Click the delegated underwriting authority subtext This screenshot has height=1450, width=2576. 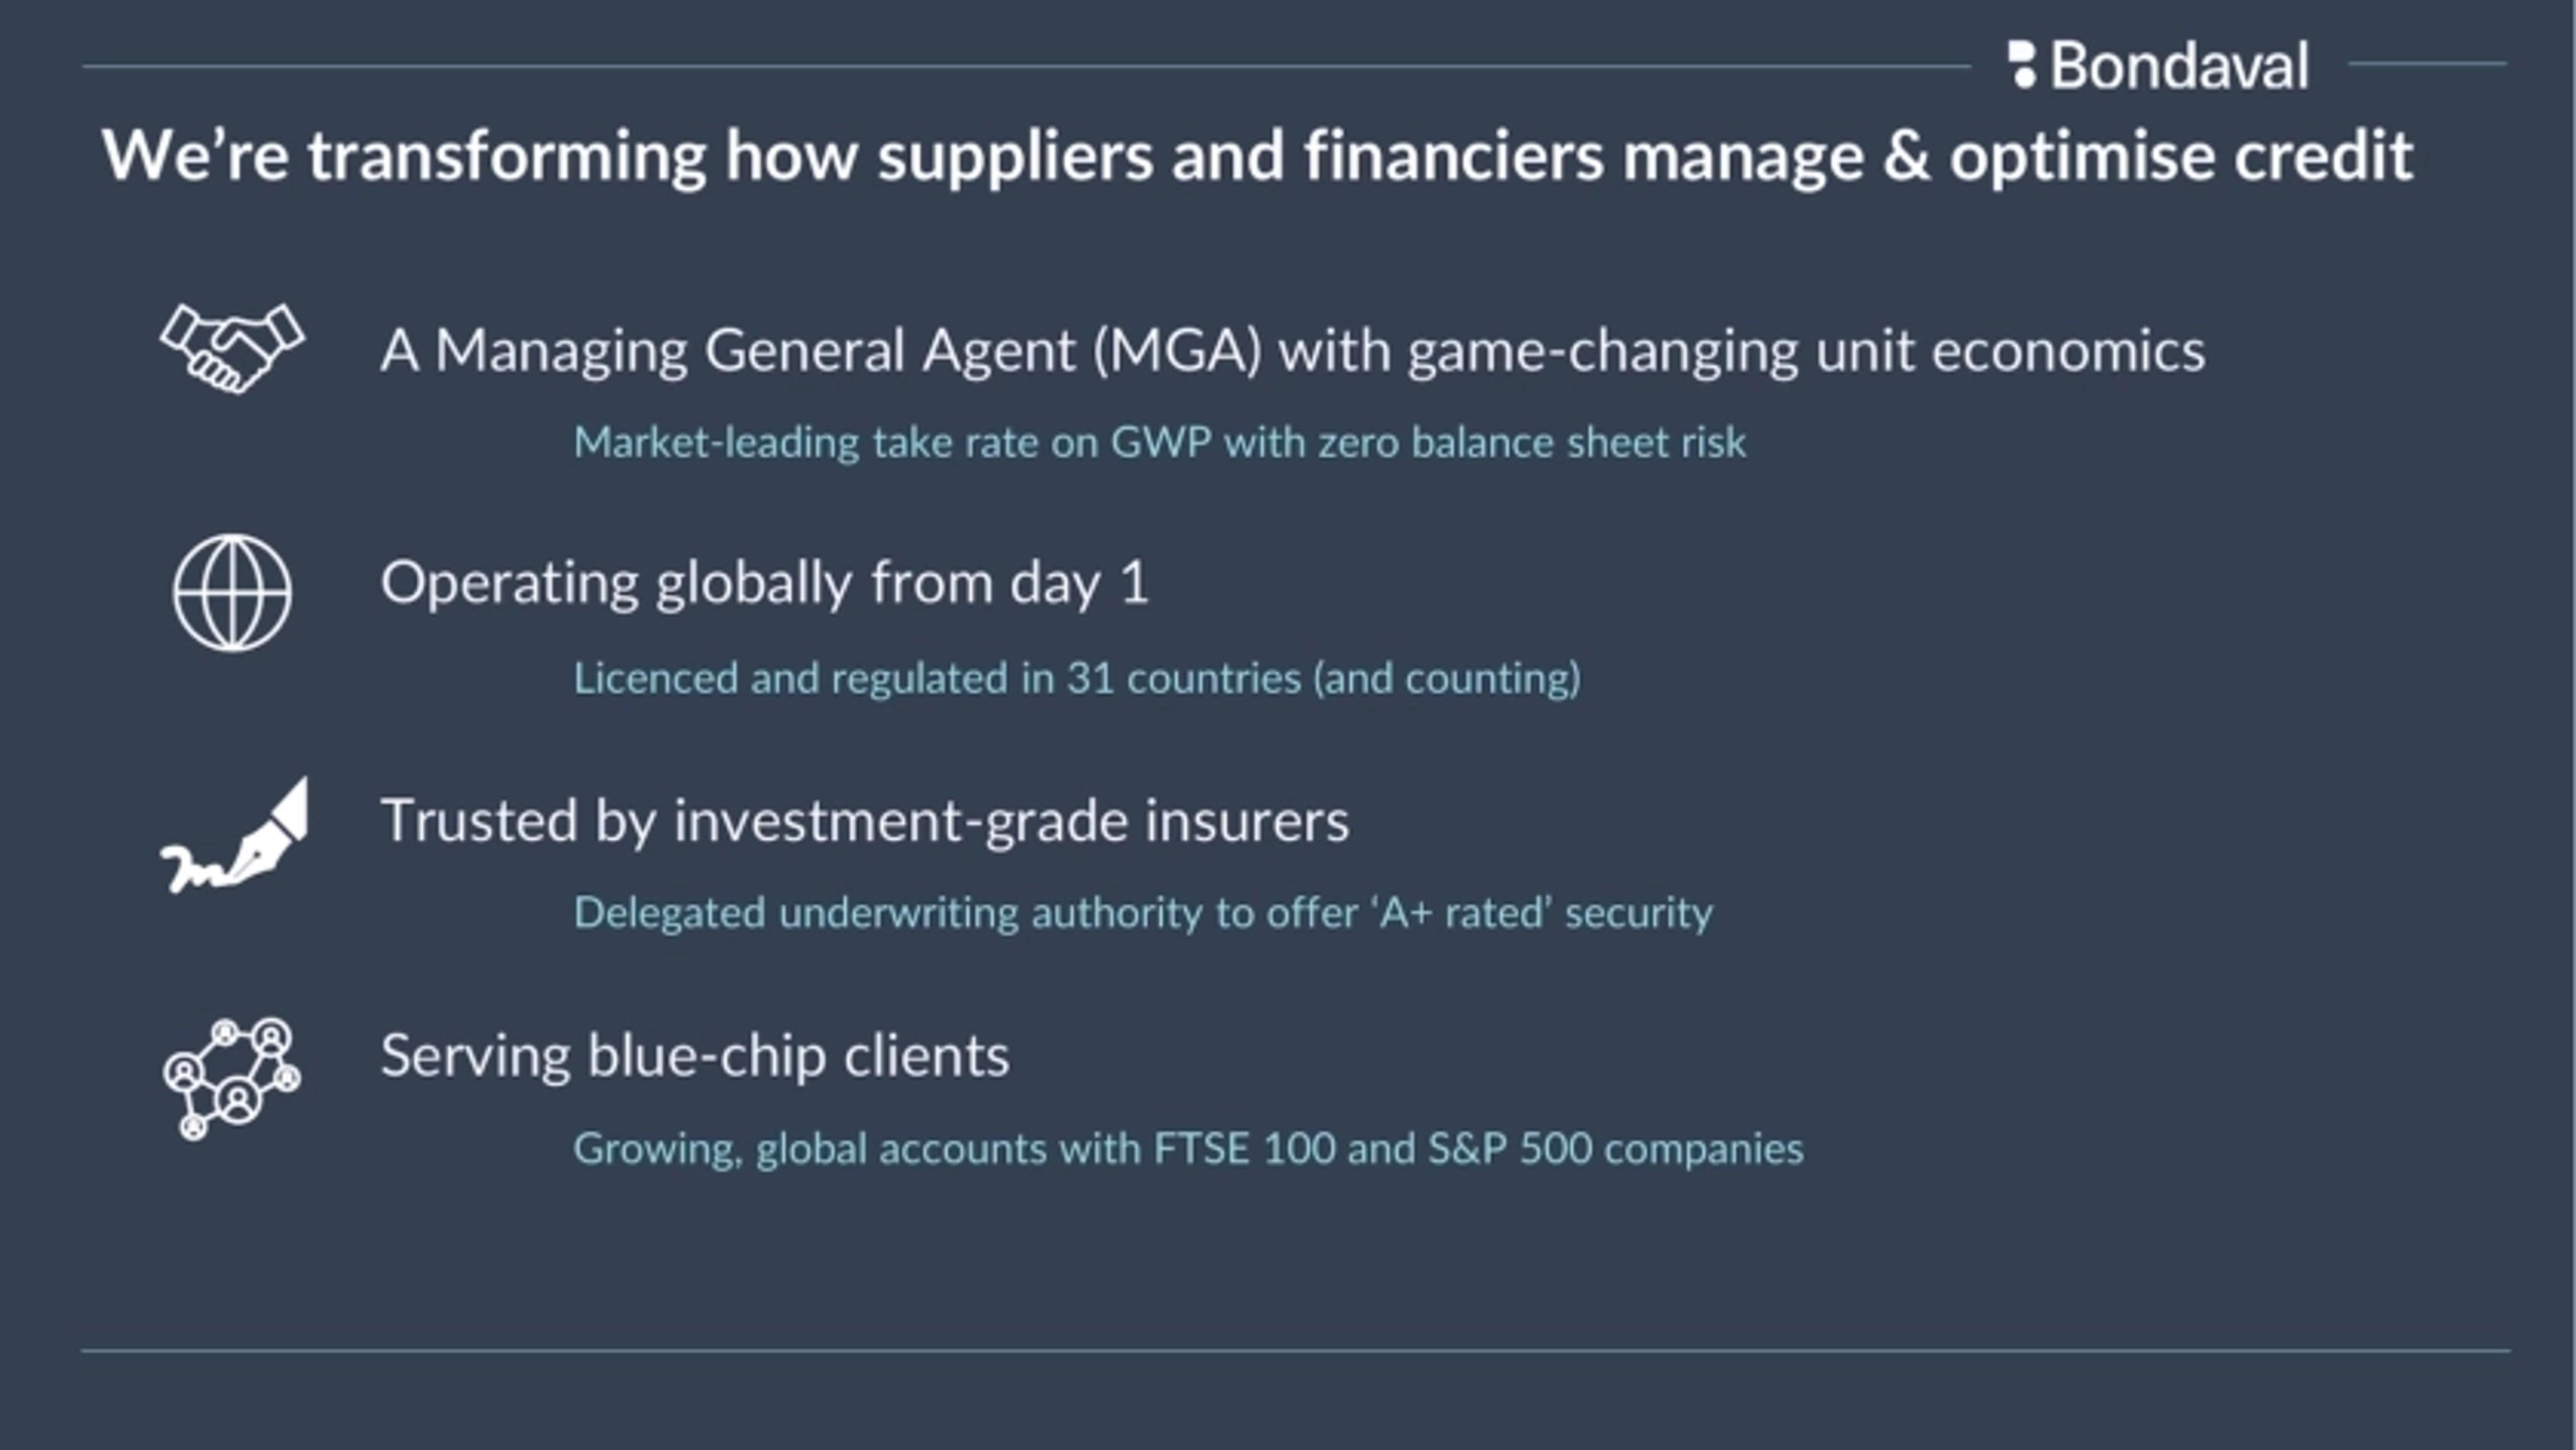point(1142,913)
